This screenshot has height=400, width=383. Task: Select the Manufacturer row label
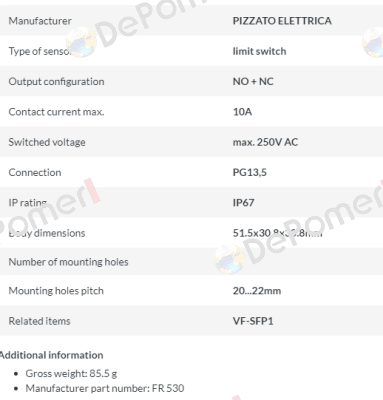tap(40, 21)
